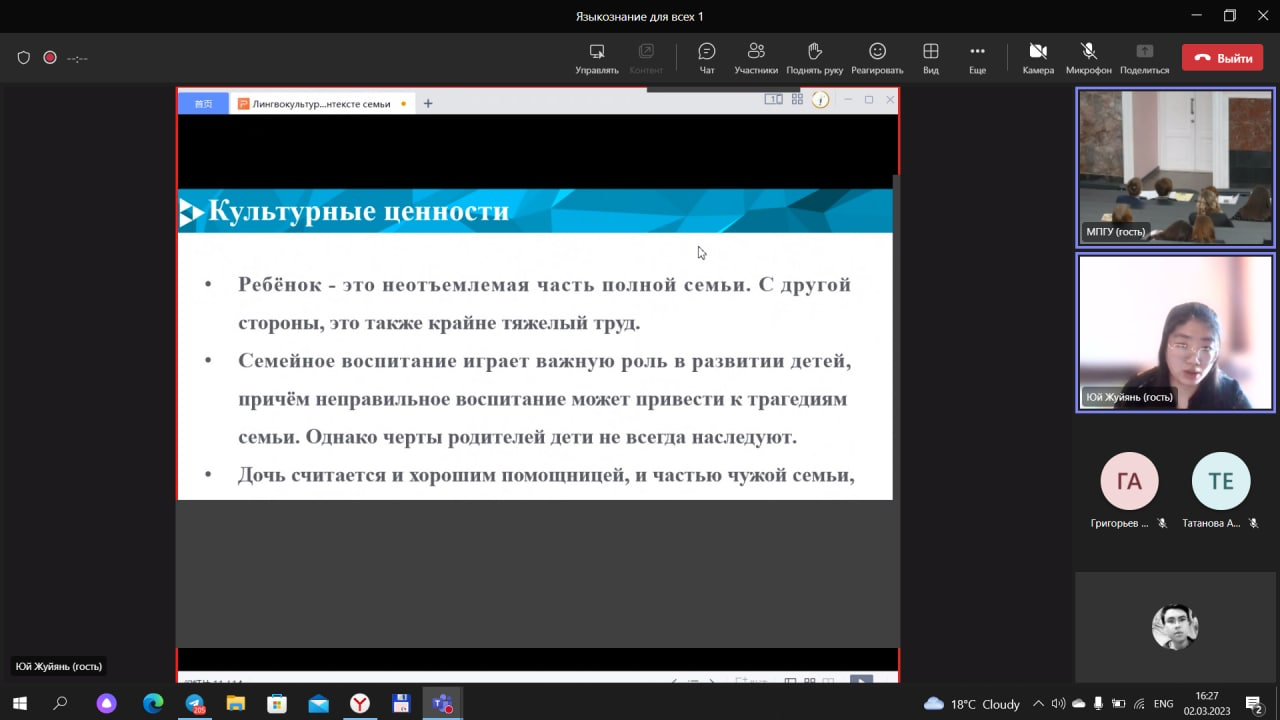Raise hand with Поднять руку

click(814, 58)
